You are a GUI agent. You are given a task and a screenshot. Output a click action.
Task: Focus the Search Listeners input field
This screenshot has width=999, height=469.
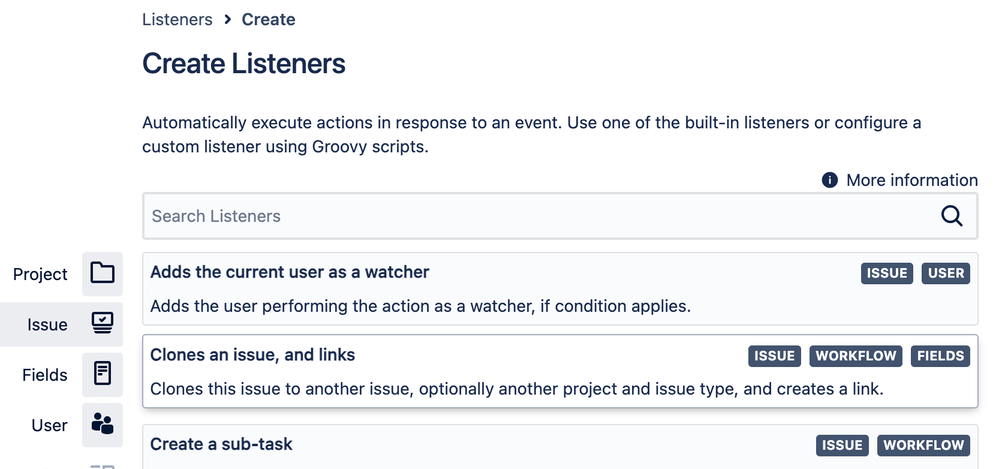[x=540, y=216]
